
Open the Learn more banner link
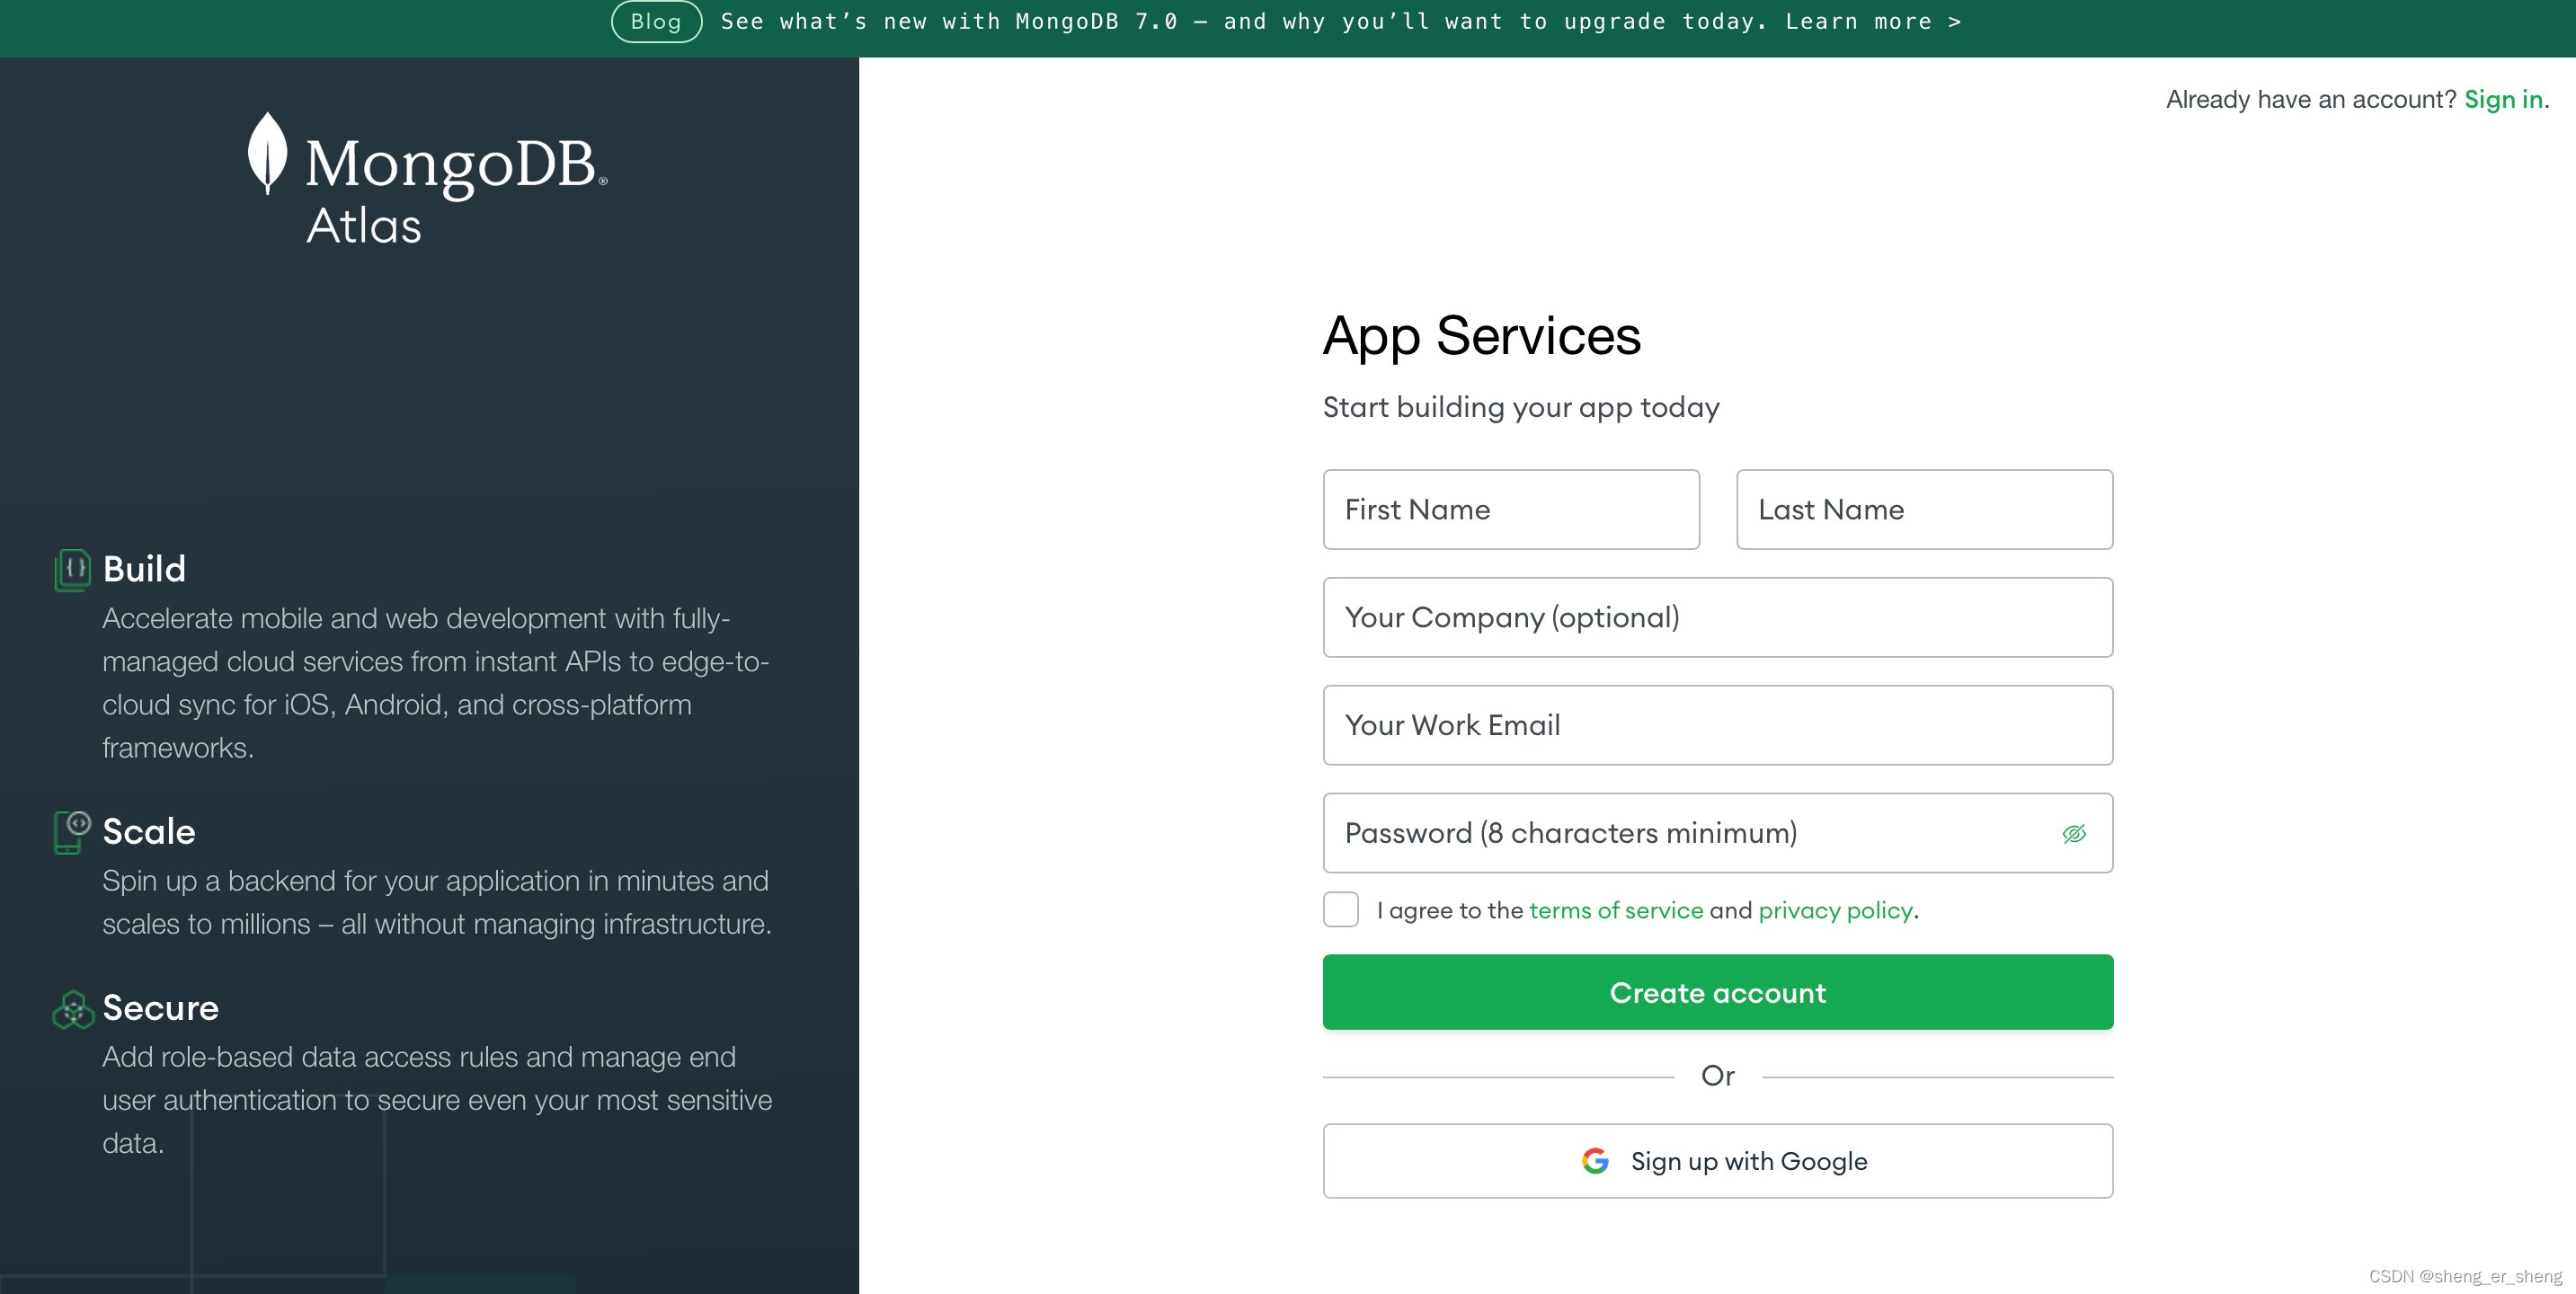pyautogui.click(x=1872, y=21)
